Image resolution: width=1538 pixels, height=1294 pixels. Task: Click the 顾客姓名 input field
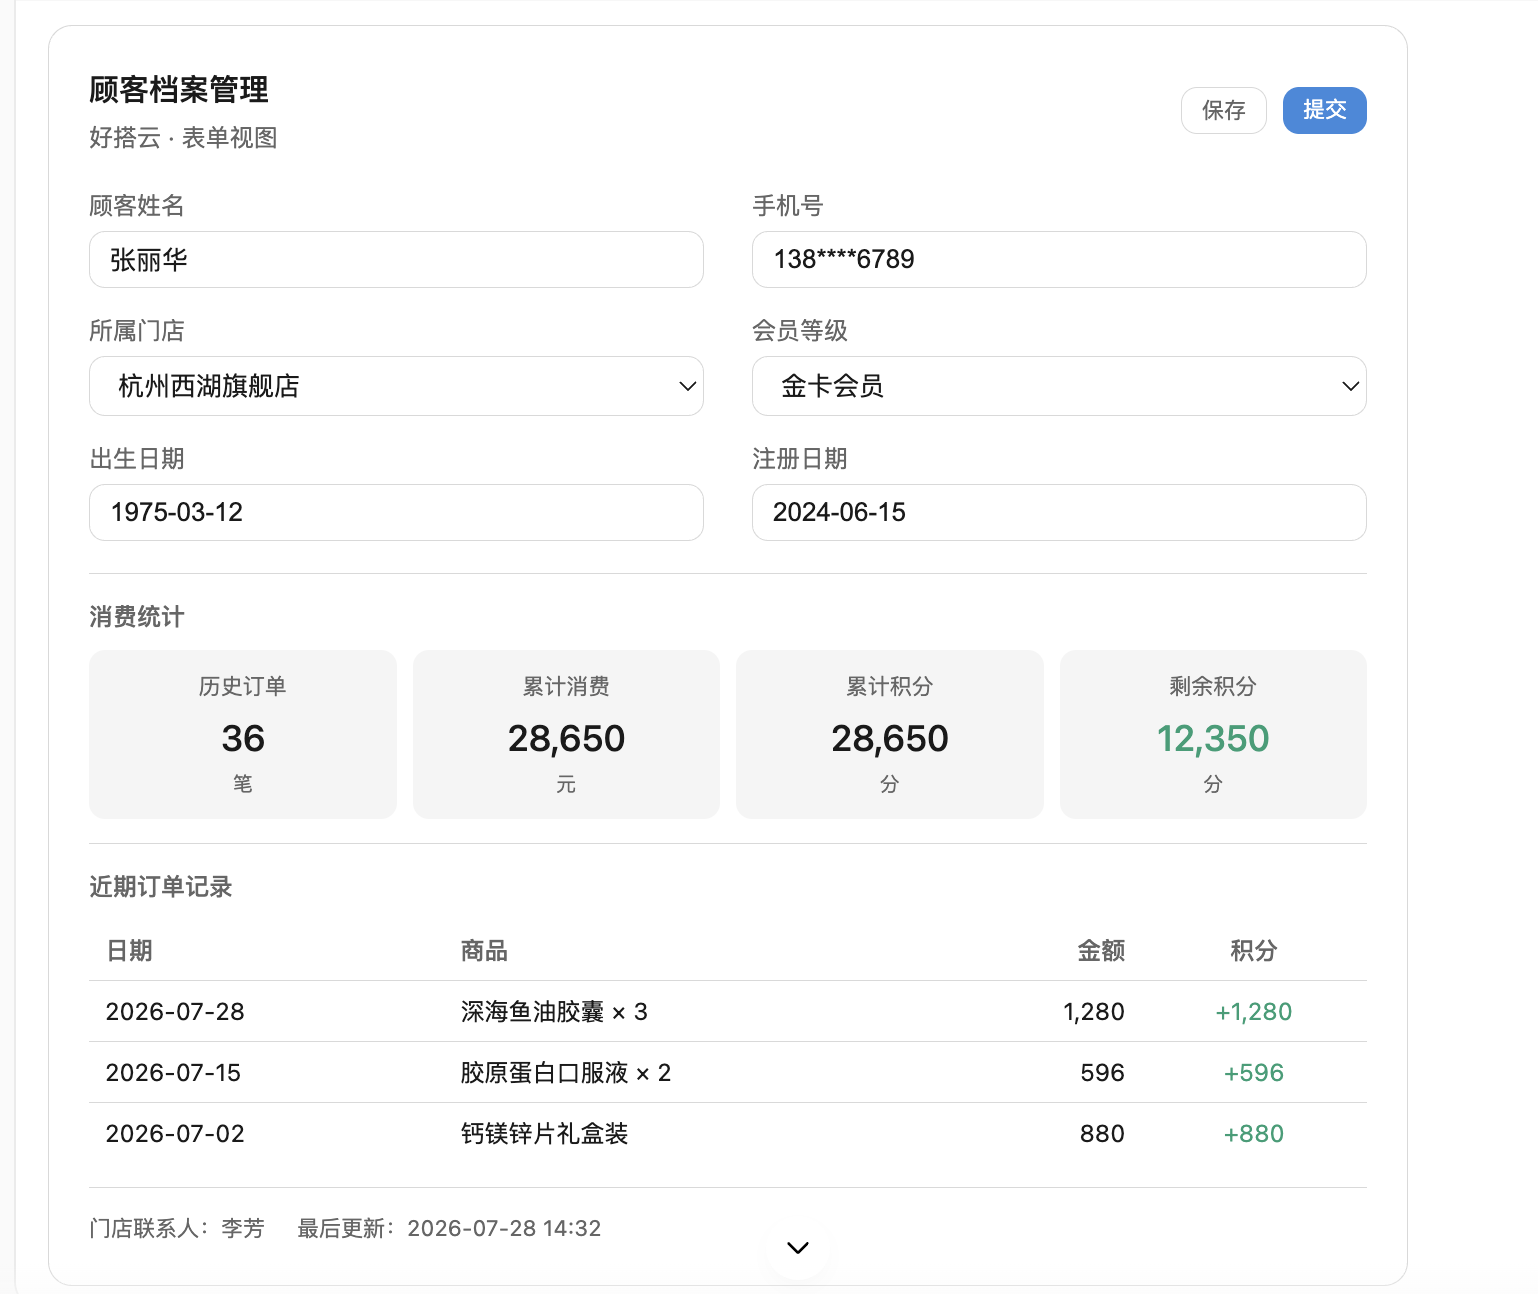click(x=396, y=260)
